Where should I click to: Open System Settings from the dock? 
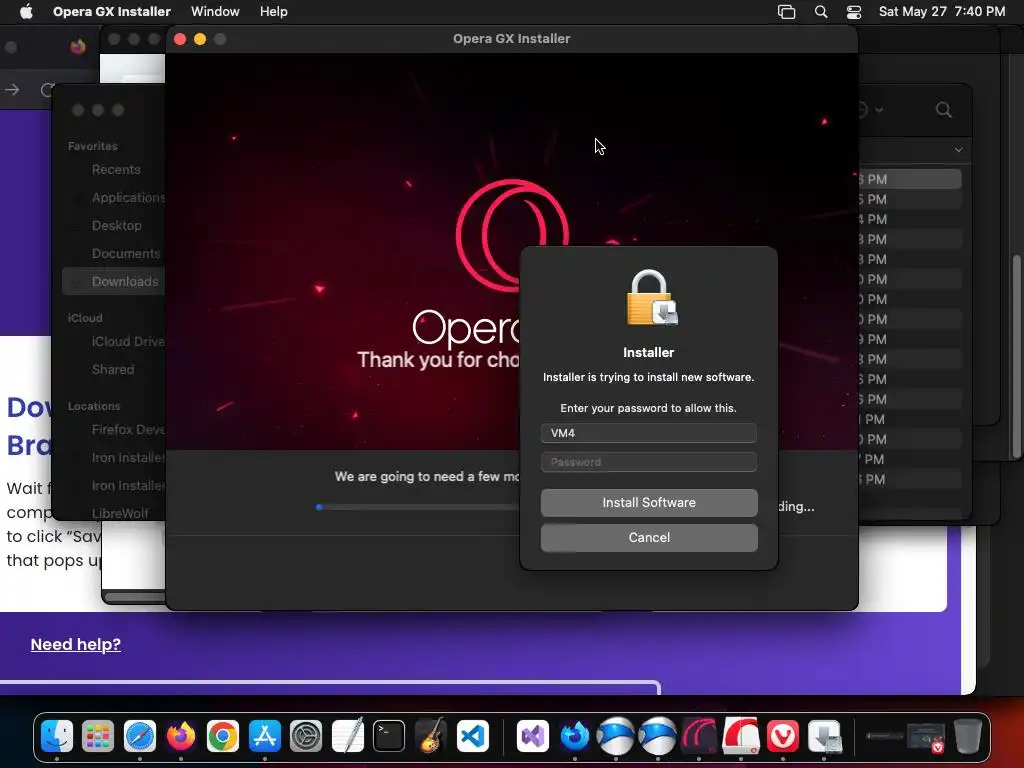pyautogui.click(x=306, y=736)
